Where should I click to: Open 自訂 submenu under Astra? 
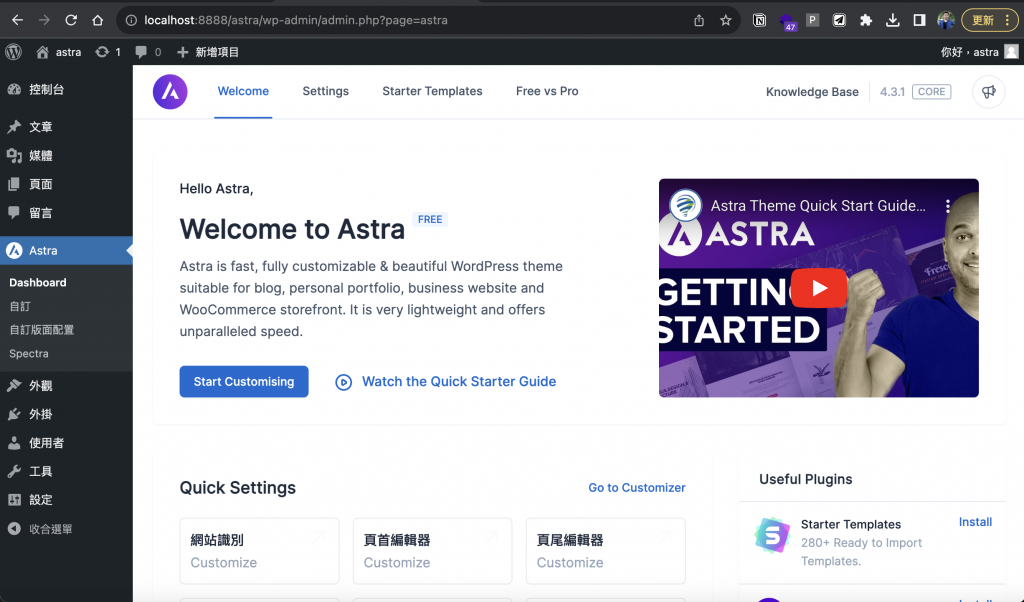pos(20,306)
